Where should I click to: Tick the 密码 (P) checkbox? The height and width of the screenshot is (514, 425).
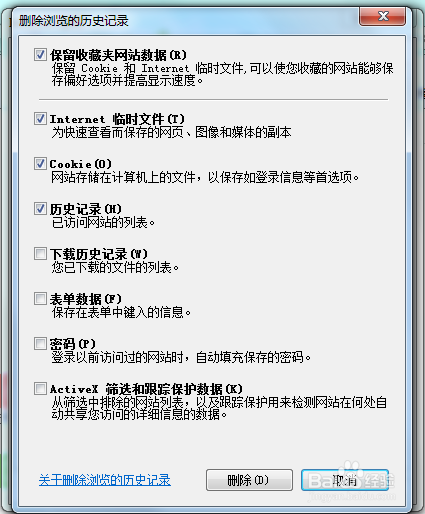tap(40, 344)
